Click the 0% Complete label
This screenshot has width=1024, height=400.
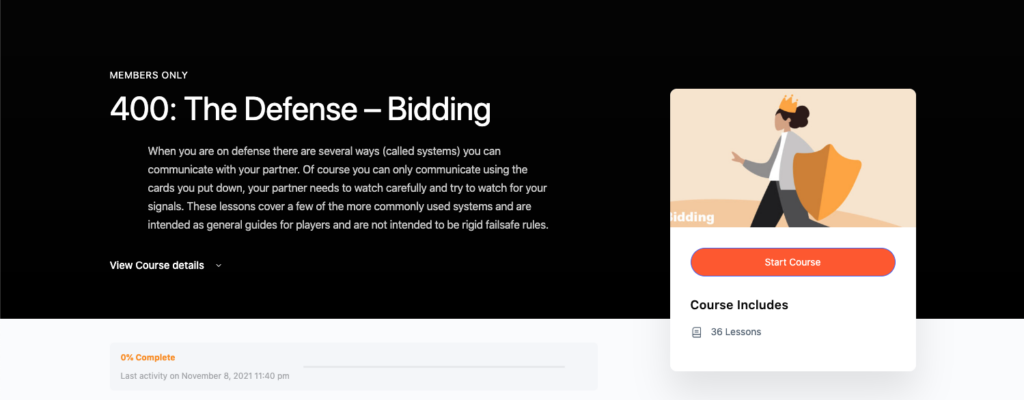(148, 358)
